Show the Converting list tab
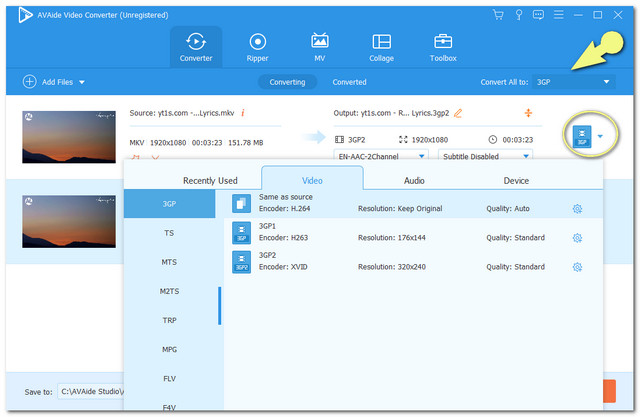The image size is (640, 417). click(287, 82)
